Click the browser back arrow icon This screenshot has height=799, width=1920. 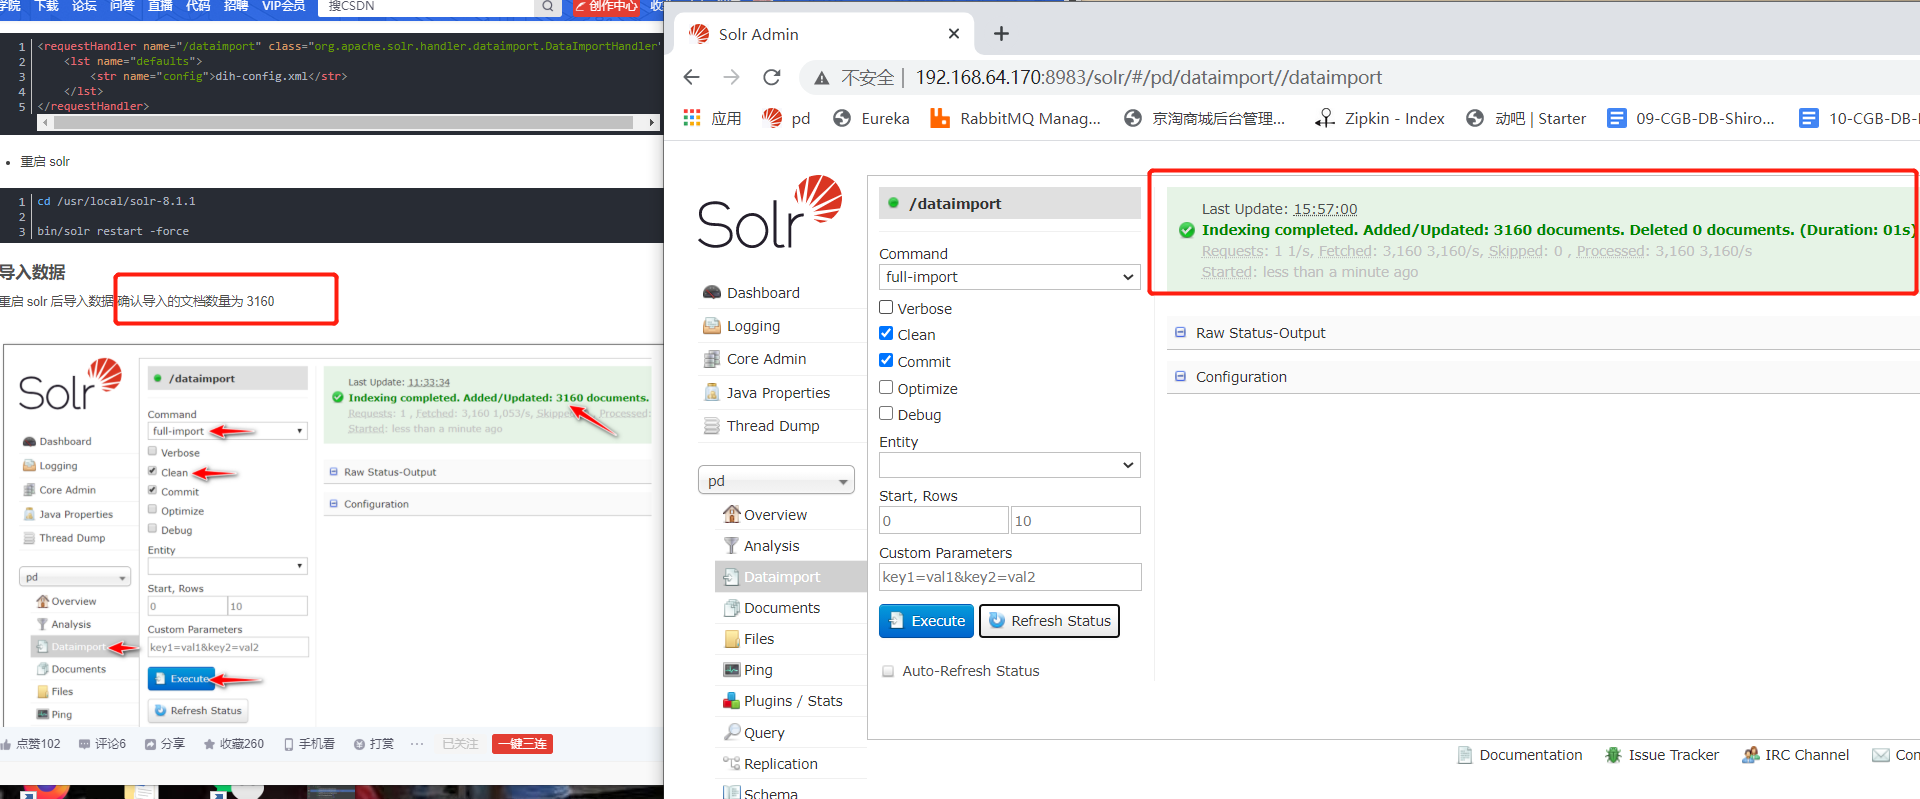tap(691, 77)
